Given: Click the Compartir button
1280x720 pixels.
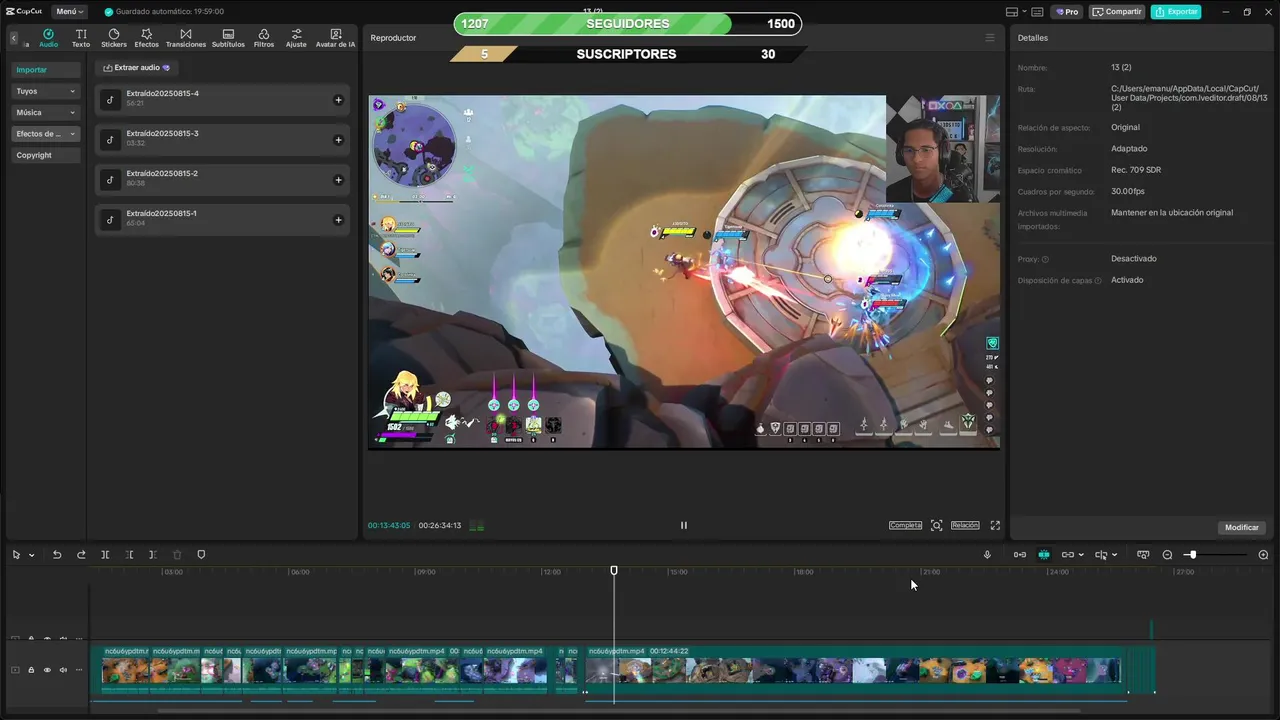Looking at the screenshot, I should [1117, 12].
